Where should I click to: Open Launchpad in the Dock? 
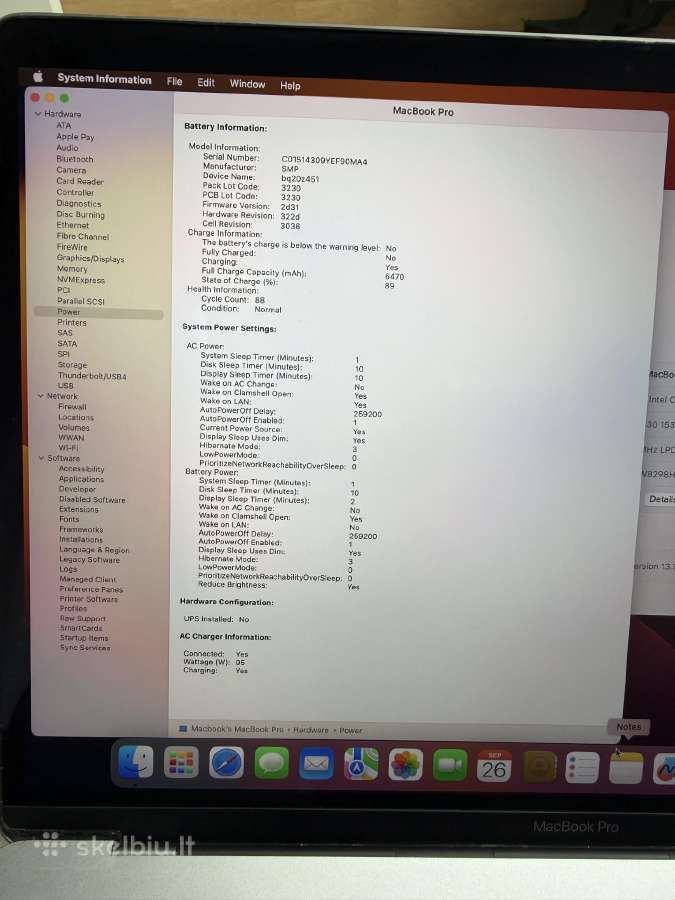(181, 763)
